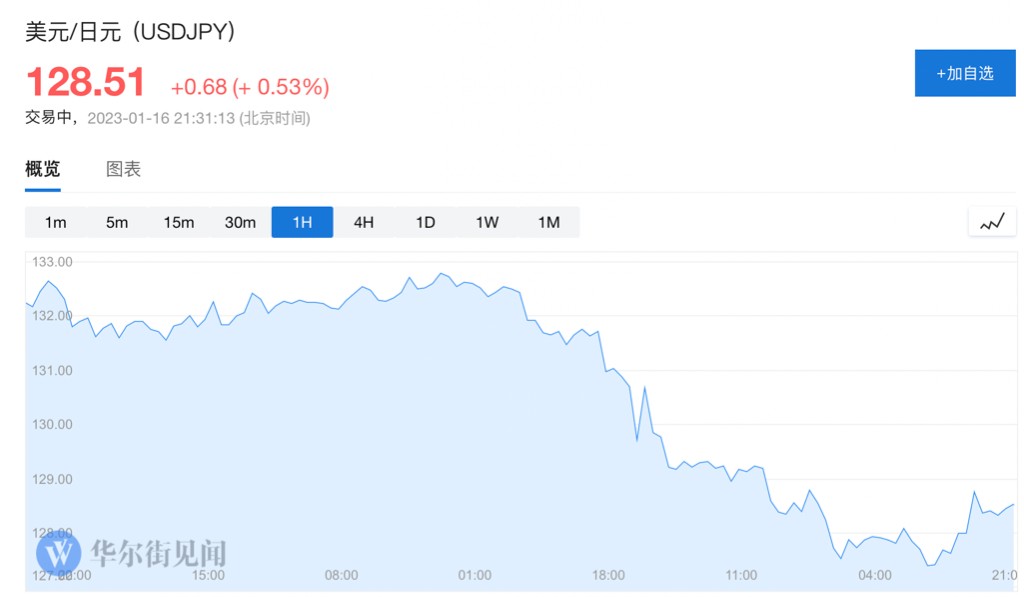Click the 133.00 price axis label
1024x597 pixels.
[52, 262]
